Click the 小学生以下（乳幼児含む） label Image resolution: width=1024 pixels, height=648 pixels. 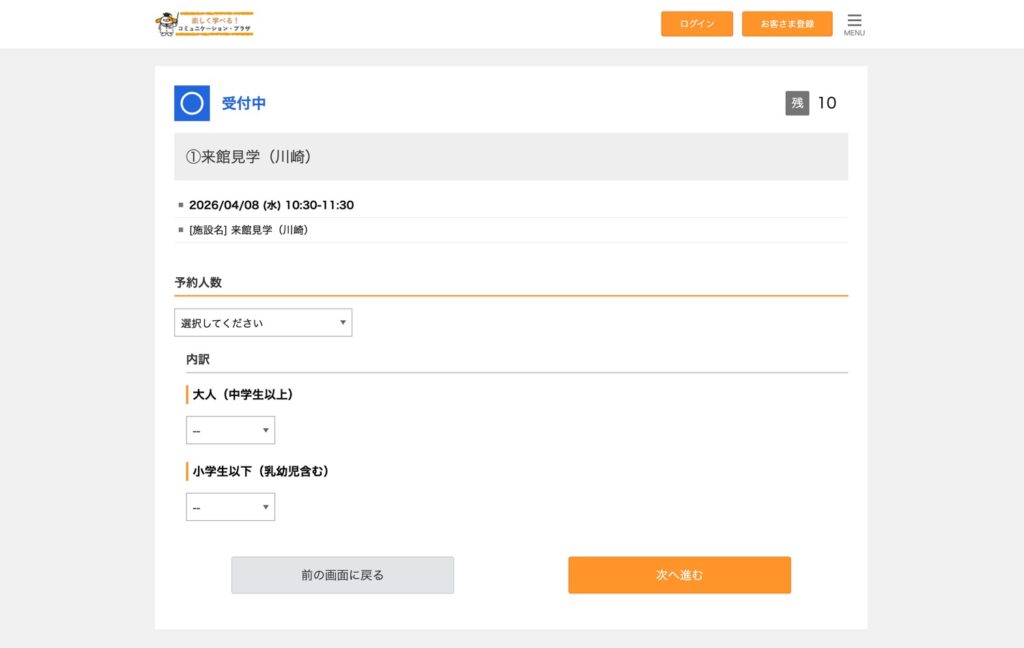tap(261, 471)
